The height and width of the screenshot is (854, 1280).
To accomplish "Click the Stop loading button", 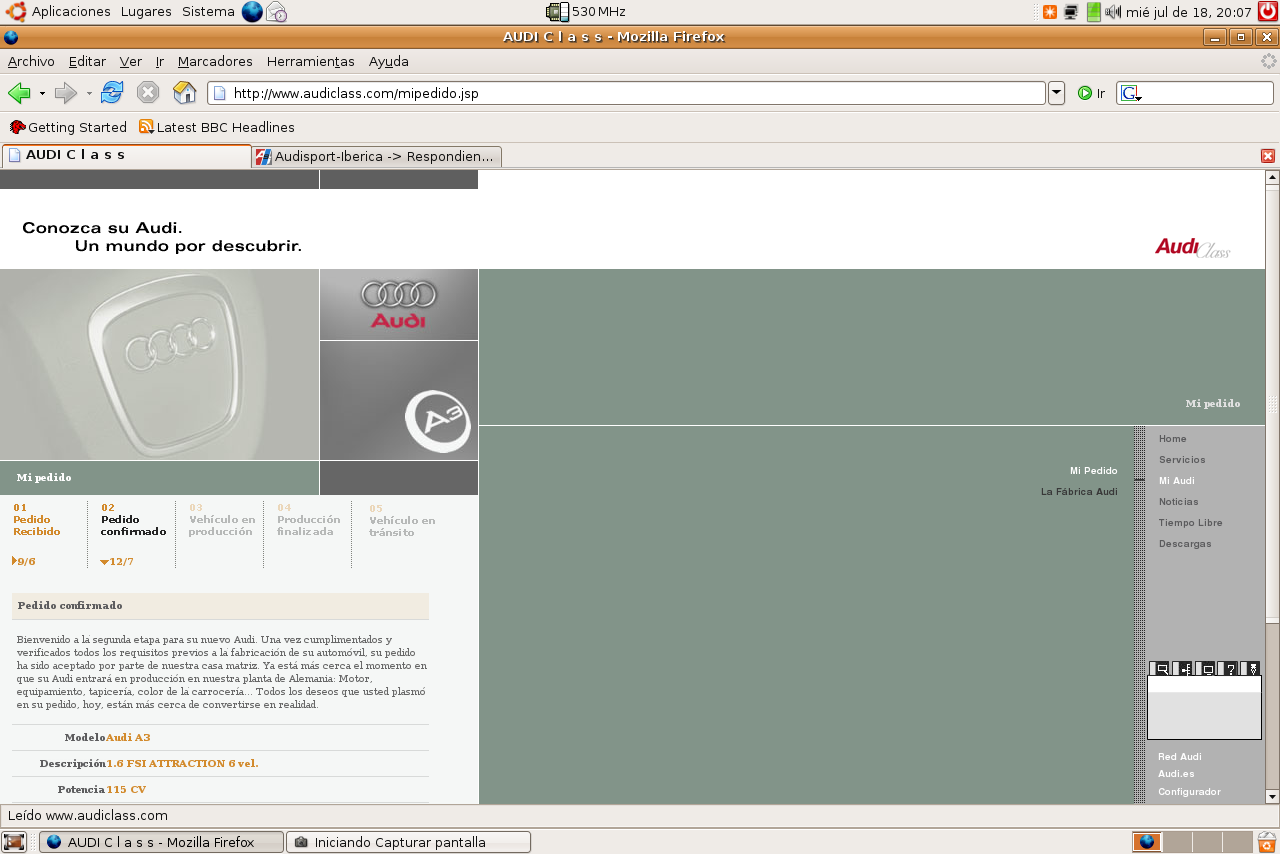I will [148, 93].
